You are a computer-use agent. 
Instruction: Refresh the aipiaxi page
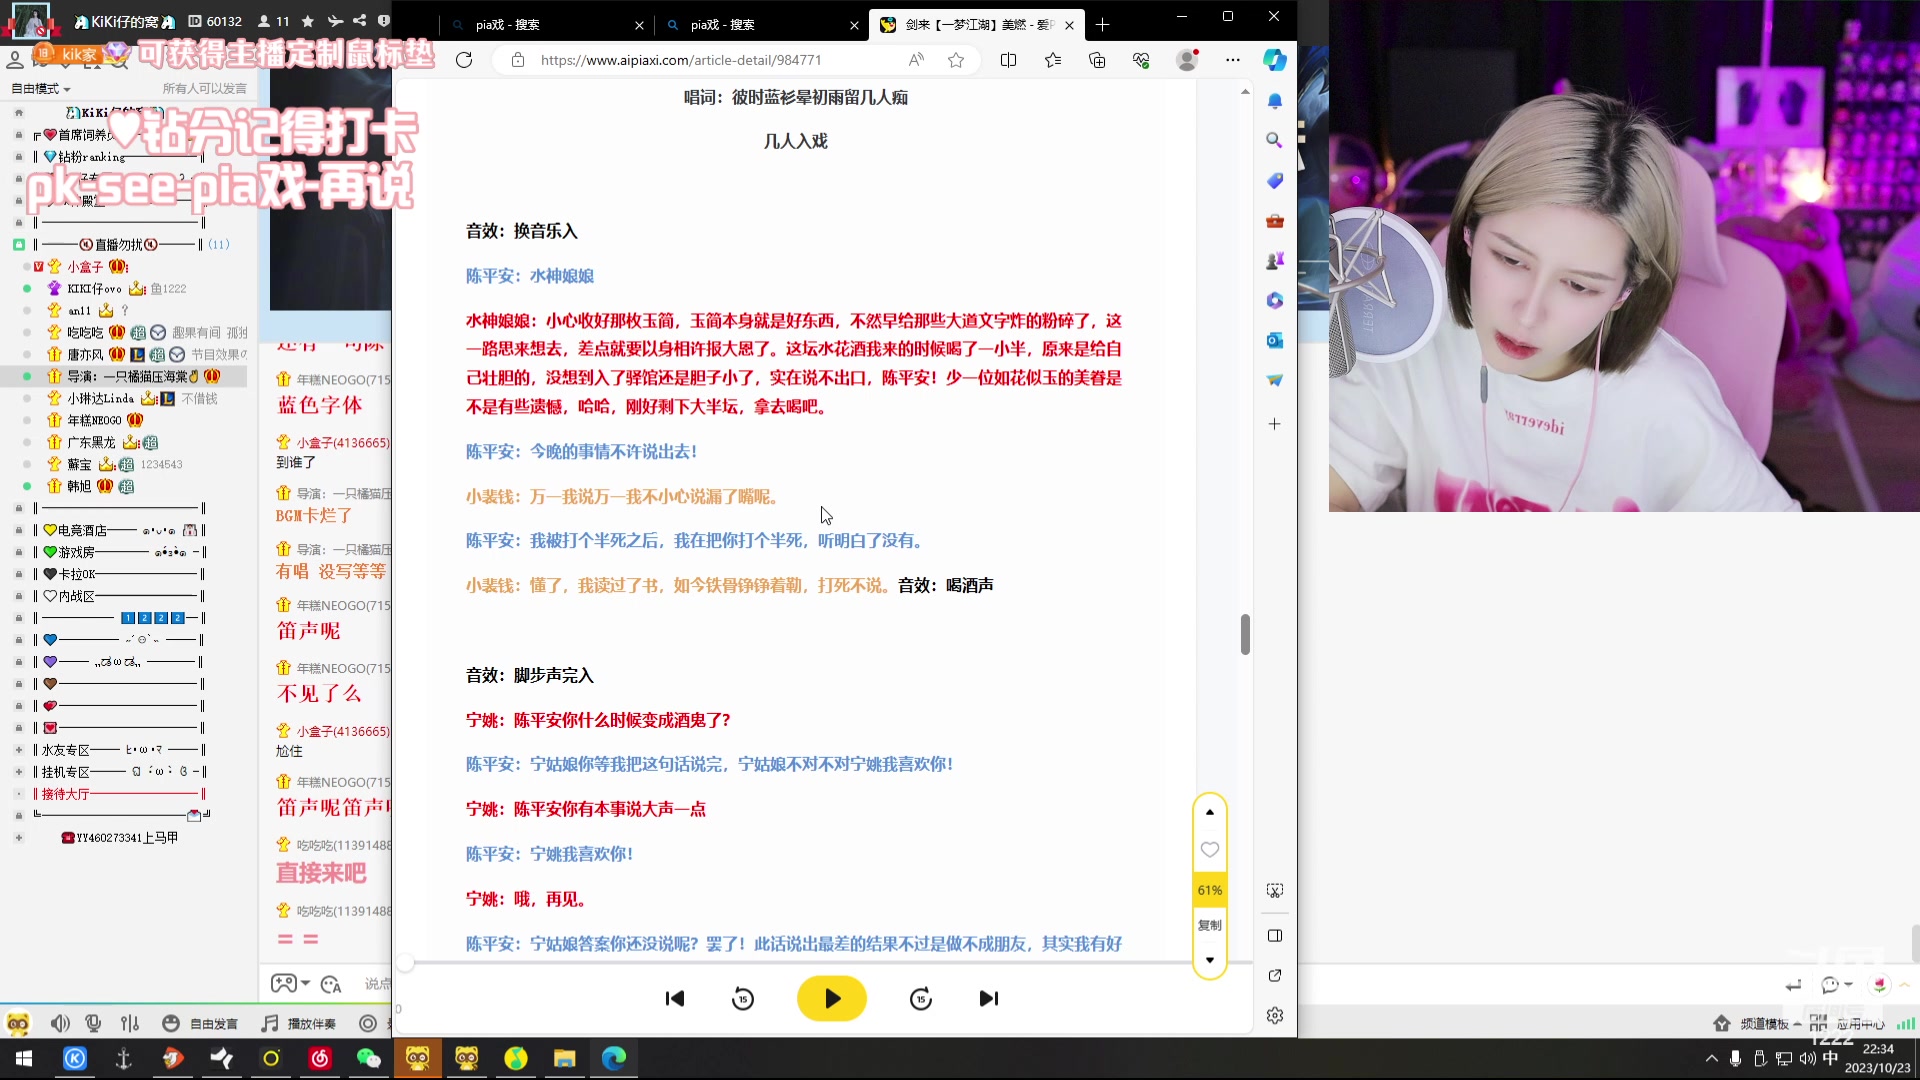click(464, 60)
